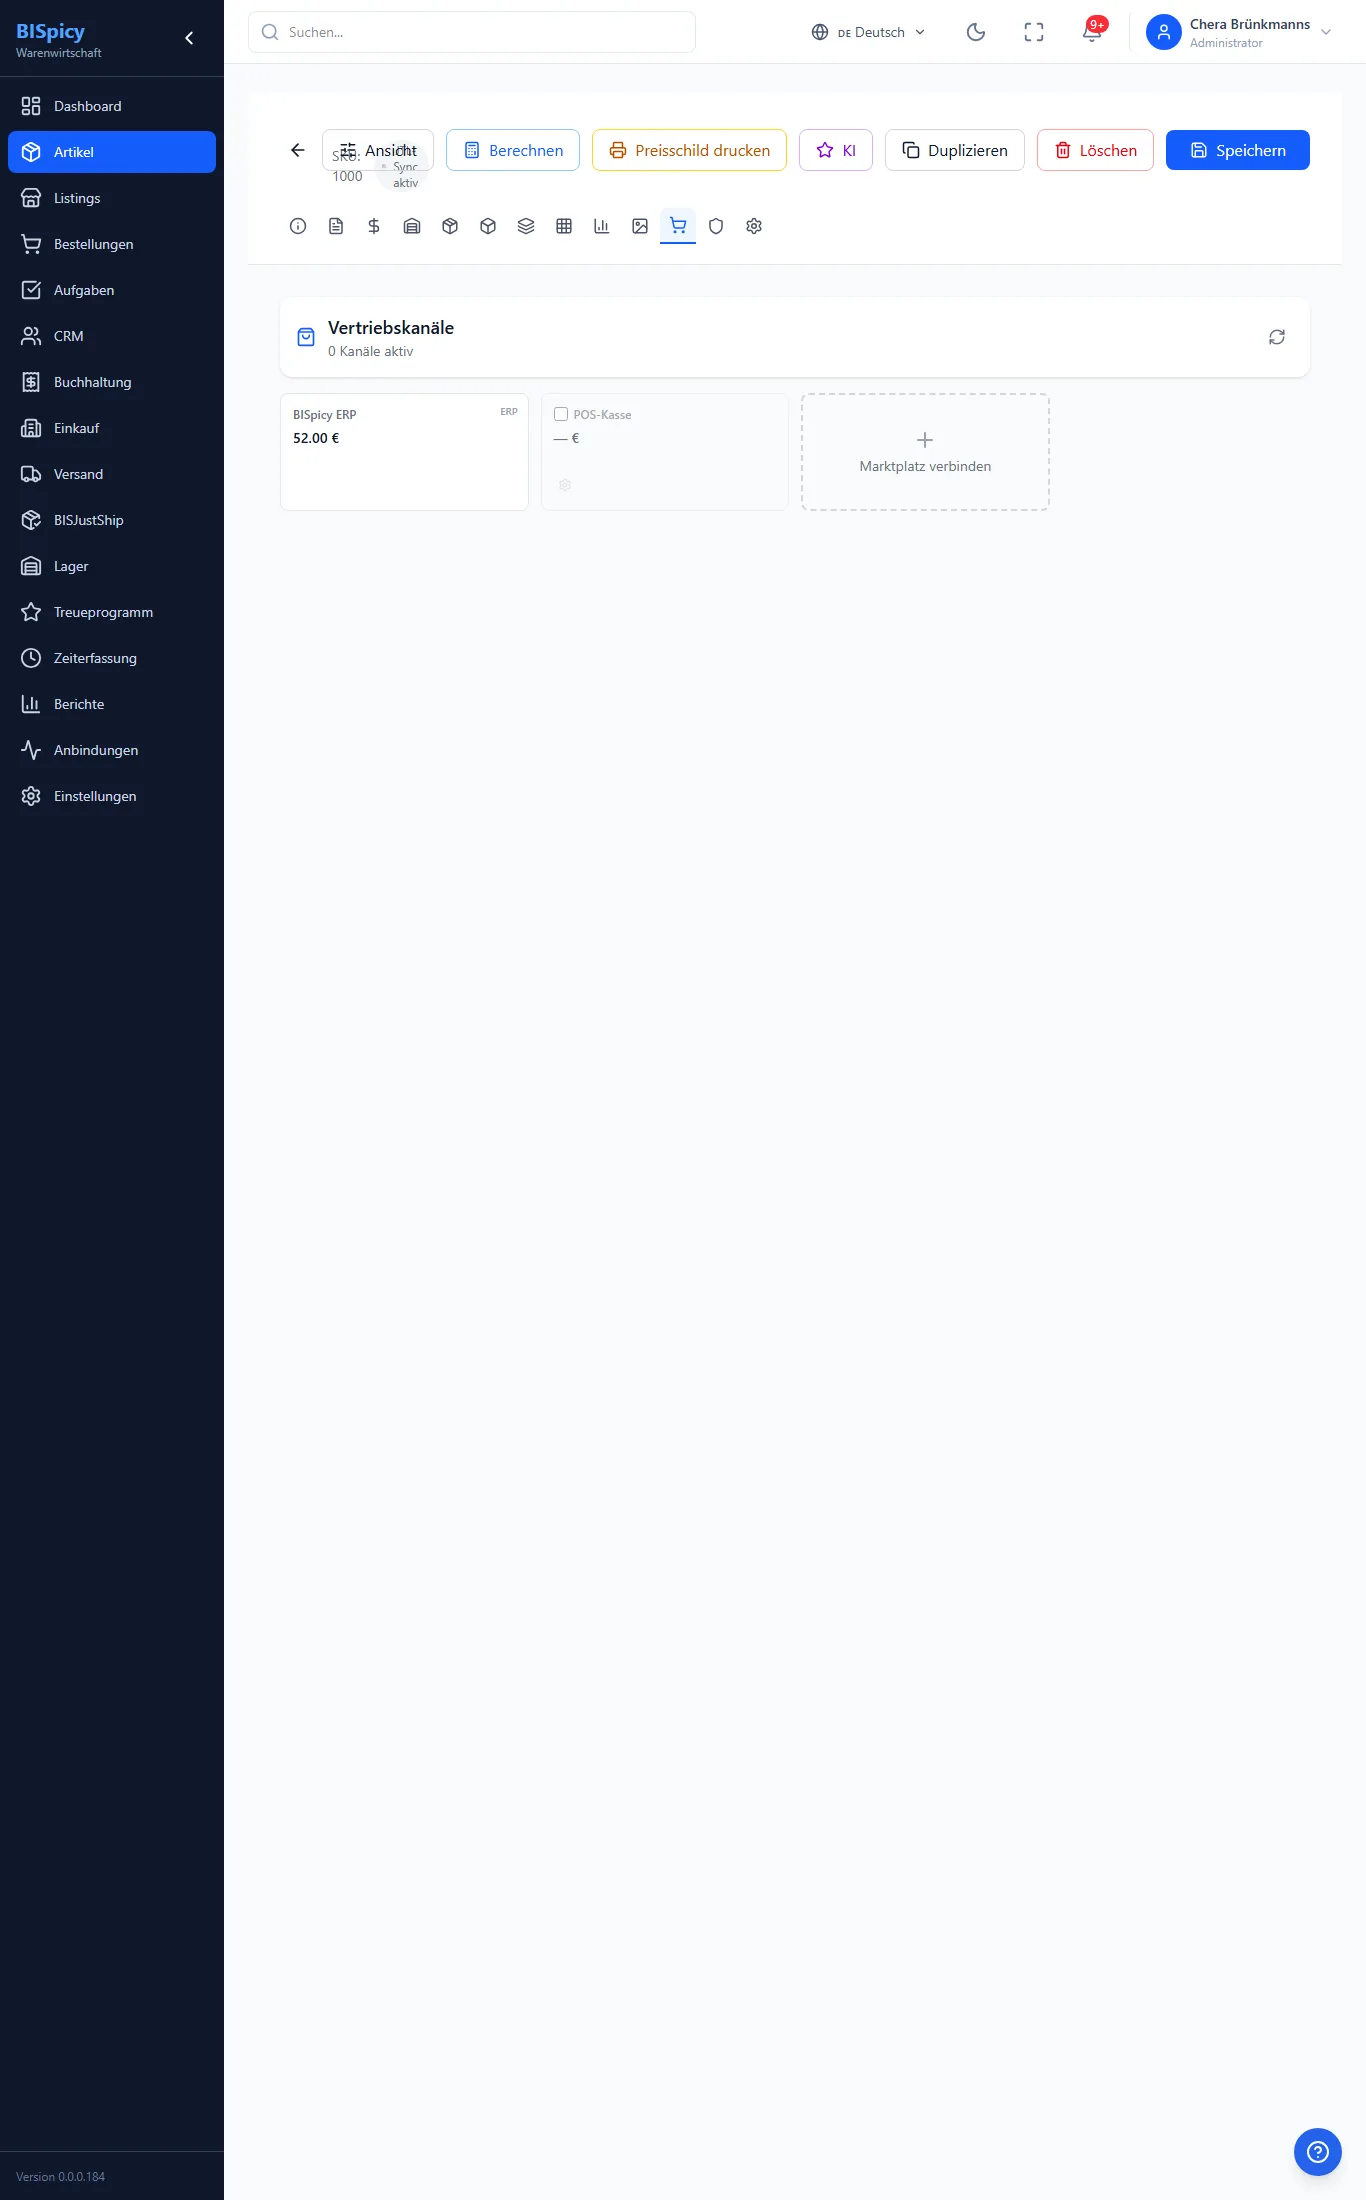
Task: Delete the article with Löschen
Action: click(1095, 150)
